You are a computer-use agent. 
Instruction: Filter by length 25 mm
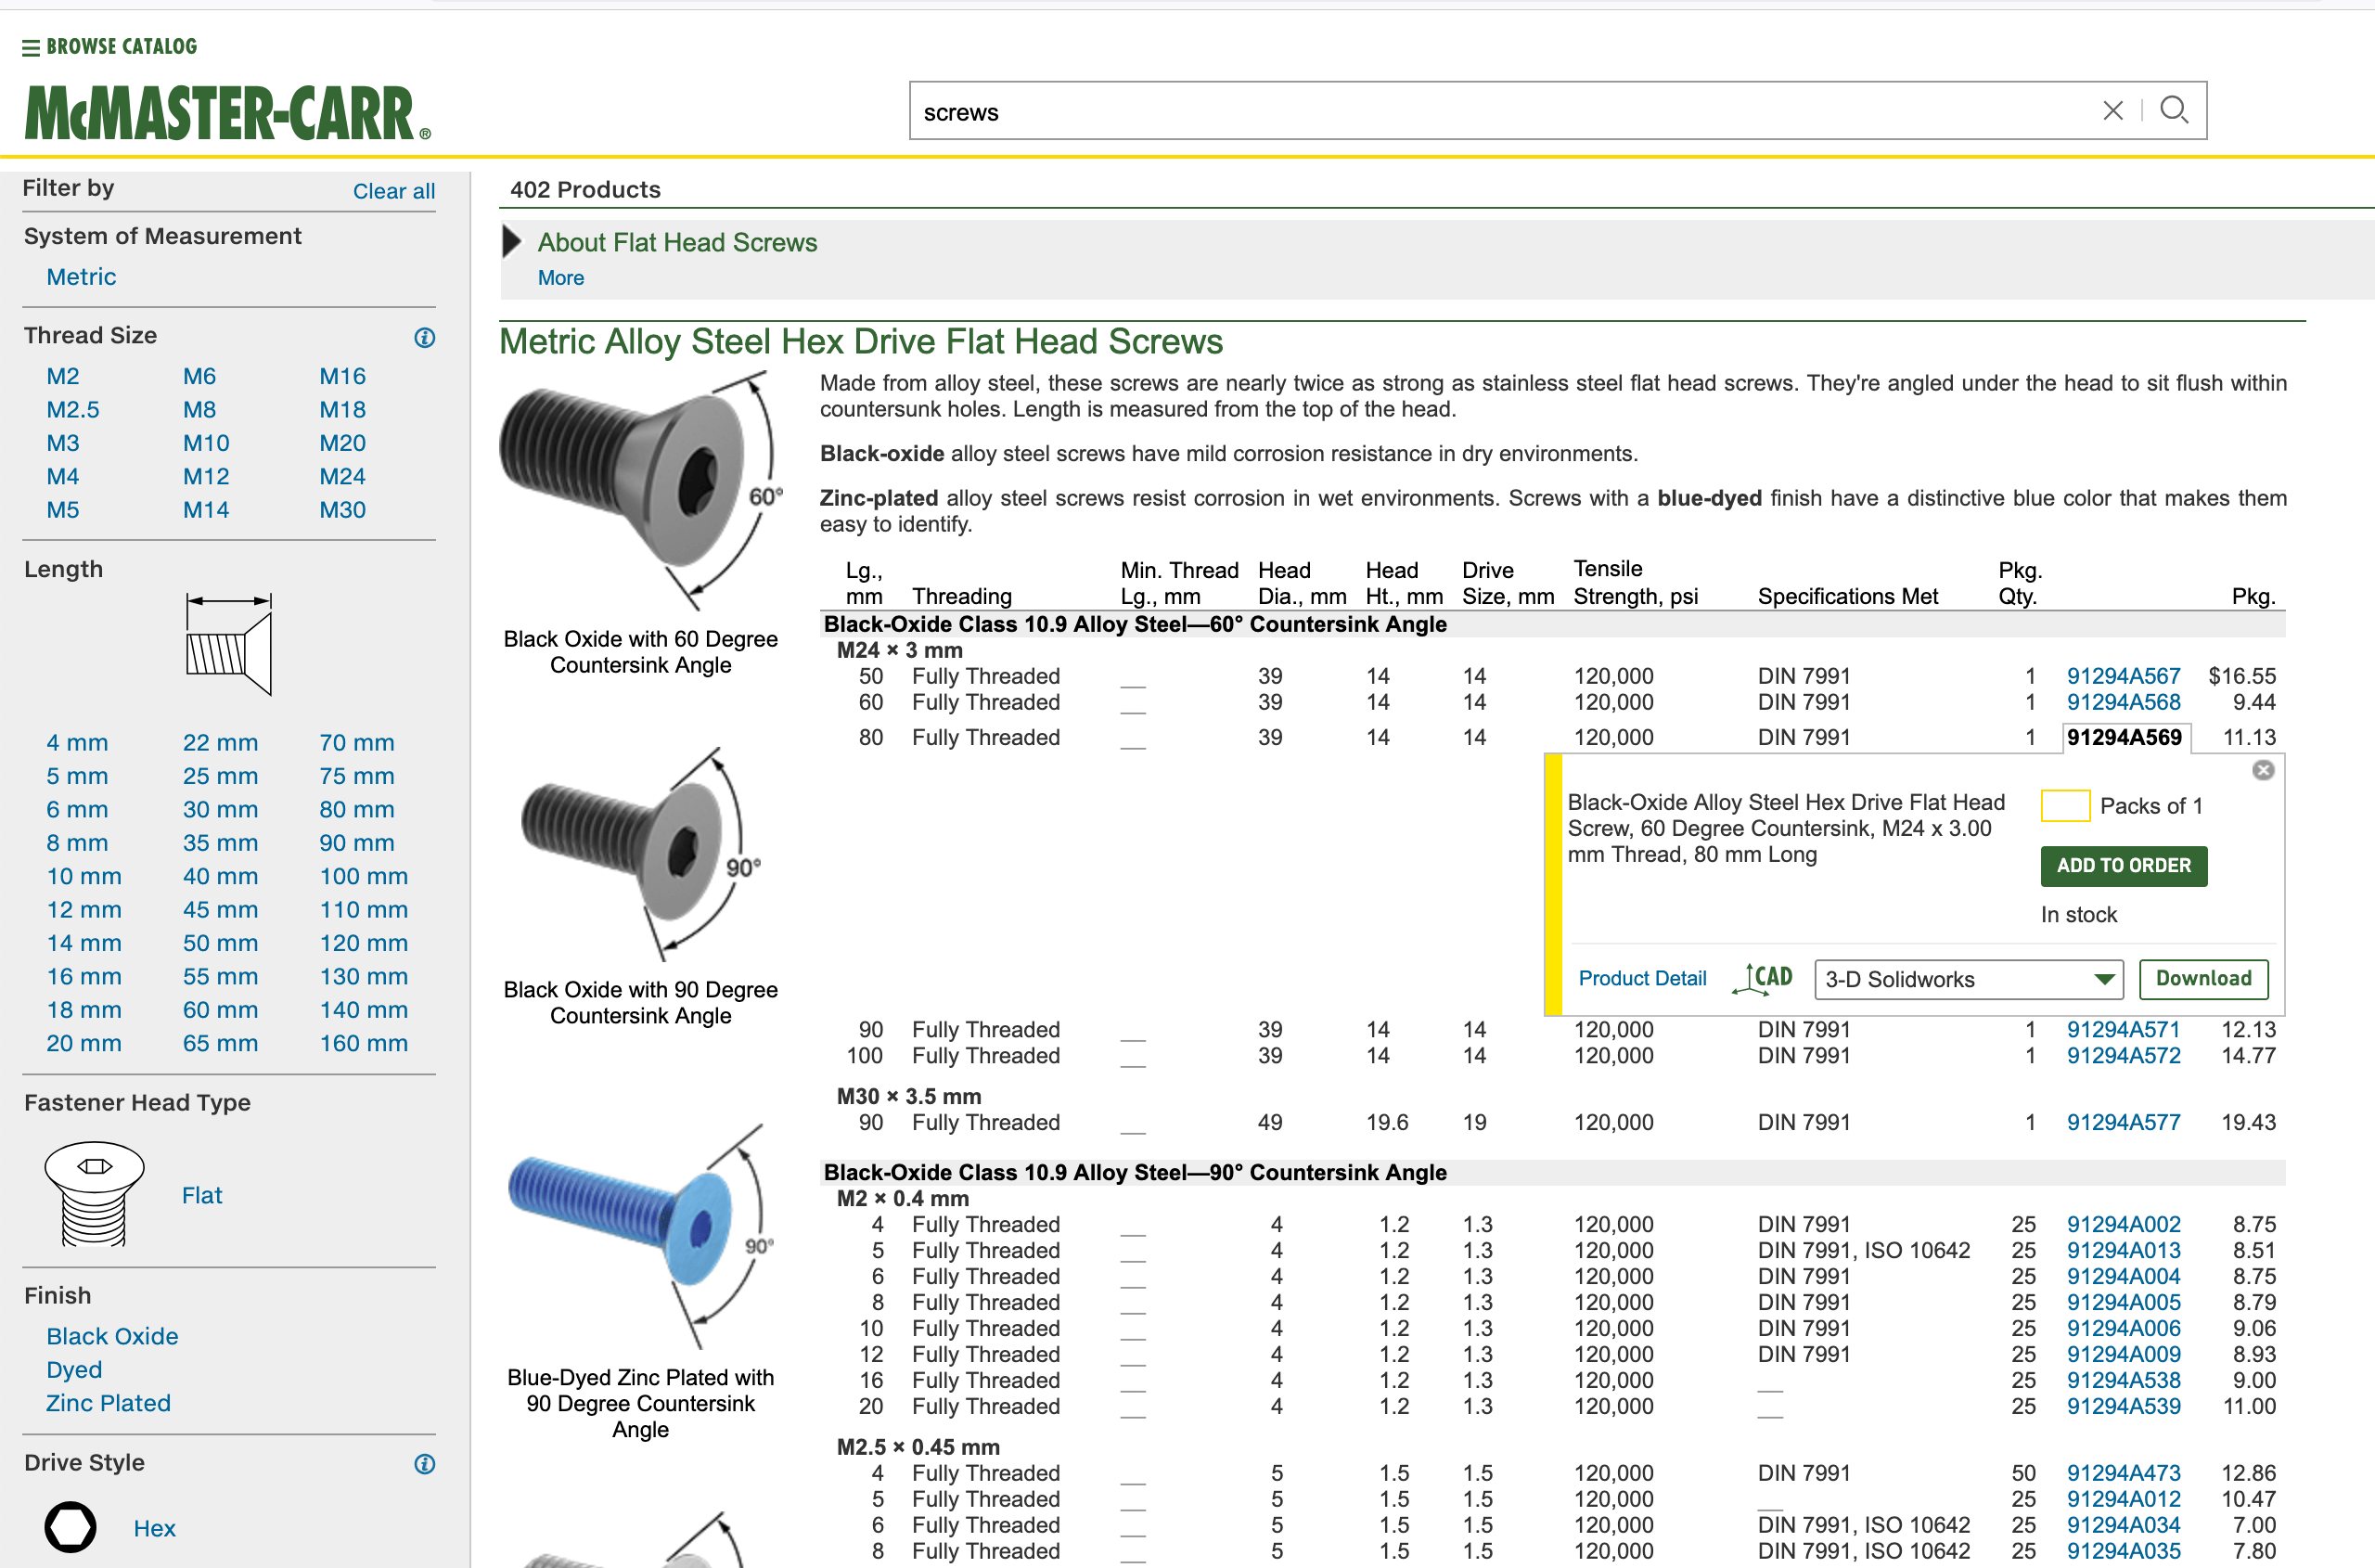(x=220, y=776)
